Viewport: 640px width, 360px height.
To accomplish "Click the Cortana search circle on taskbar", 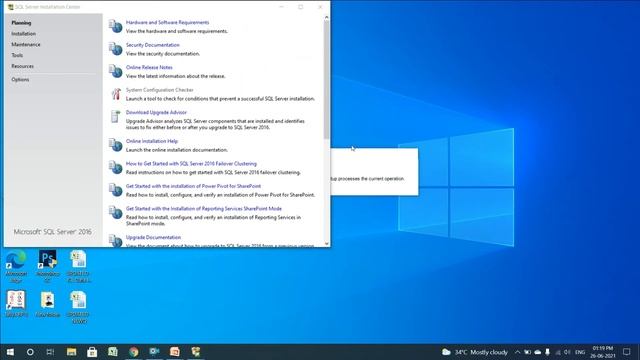I will [30, 352].
